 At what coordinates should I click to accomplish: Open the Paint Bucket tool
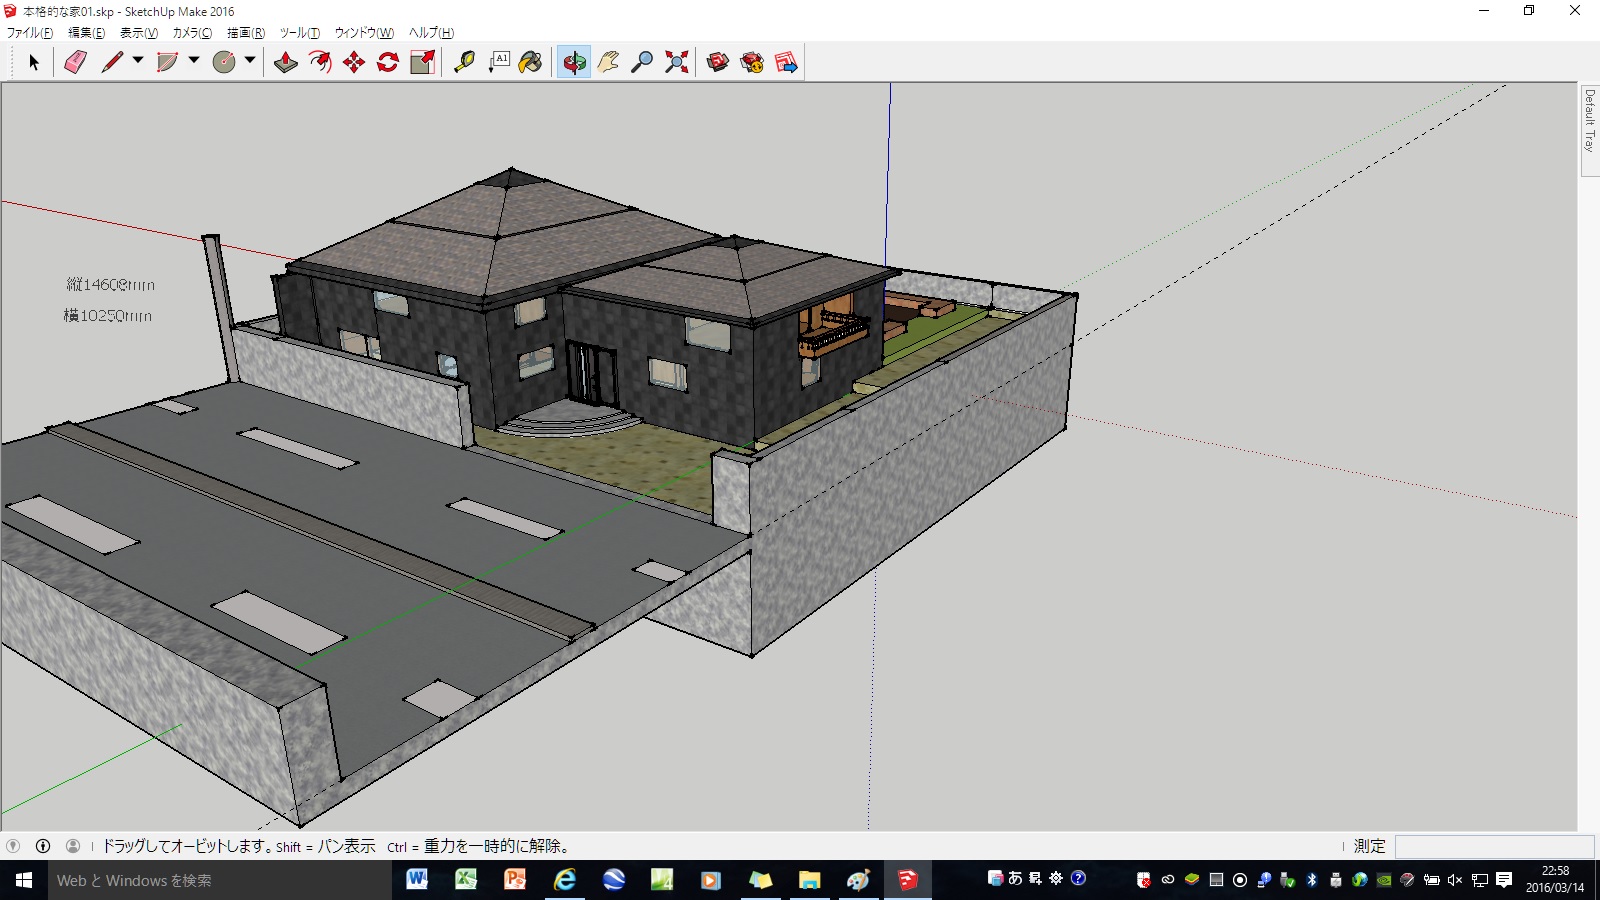(530, 62)
